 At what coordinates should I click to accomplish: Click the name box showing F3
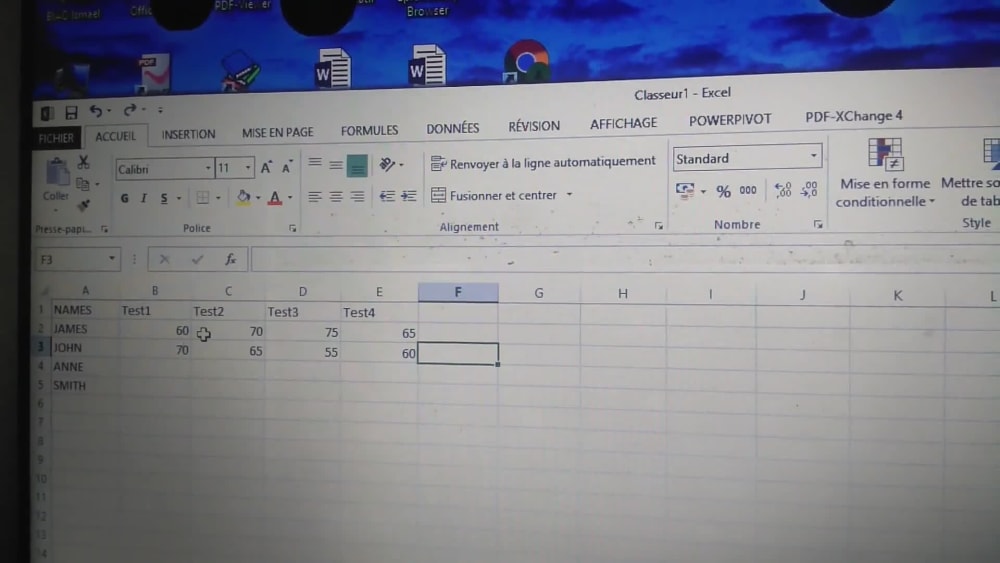coord(77,260)
